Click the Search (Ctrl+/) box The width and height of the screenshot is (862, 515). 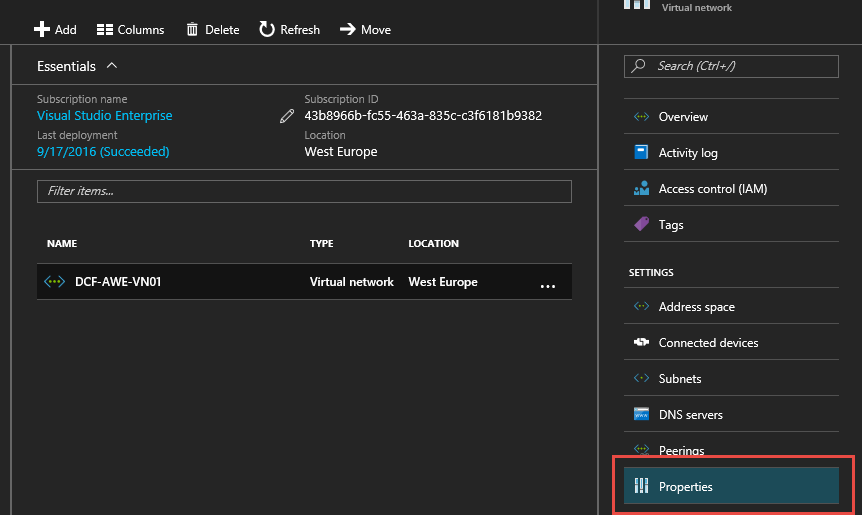(x=731, y=66)
